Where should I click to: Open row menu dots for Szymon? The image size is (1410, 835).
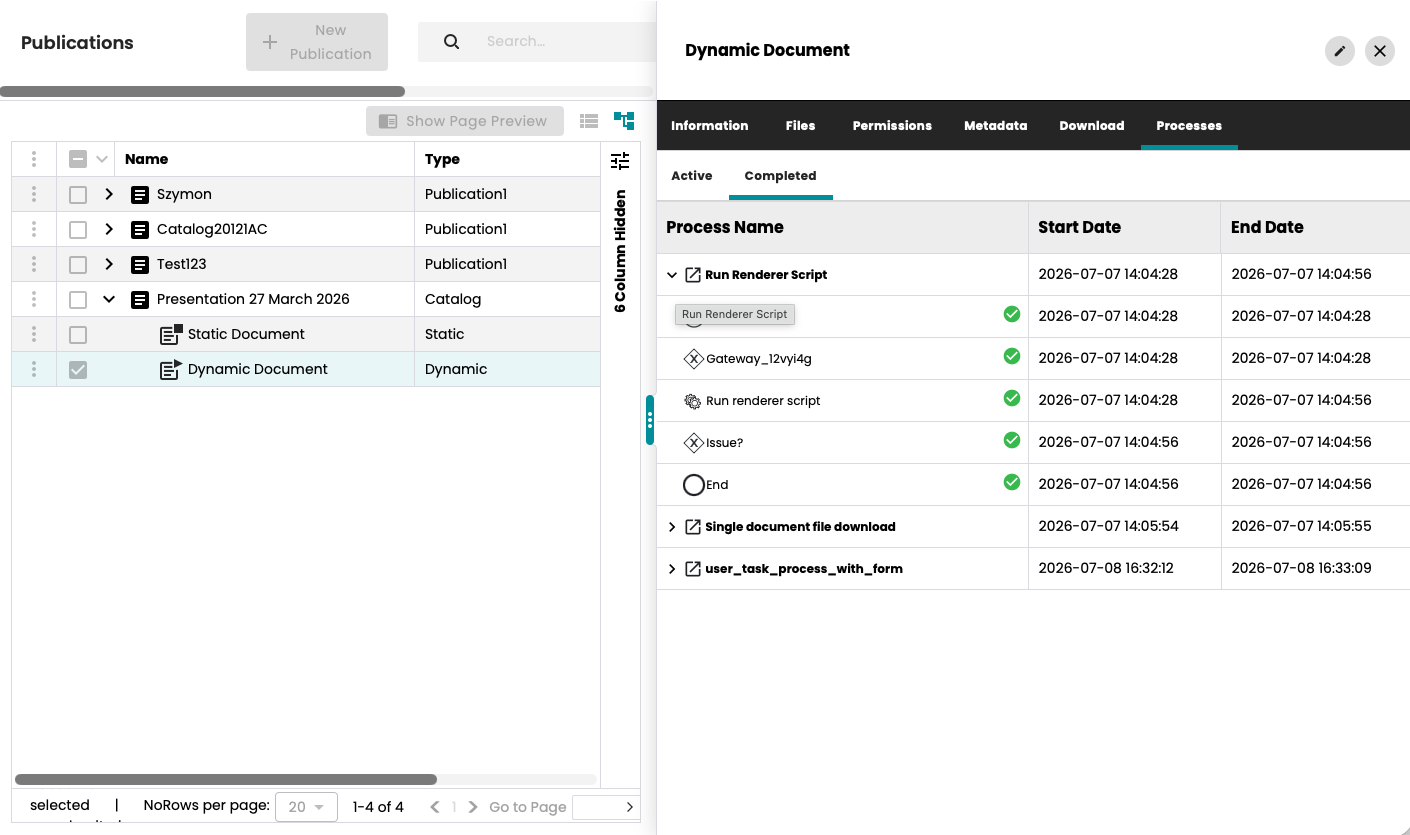pos(34,195)
